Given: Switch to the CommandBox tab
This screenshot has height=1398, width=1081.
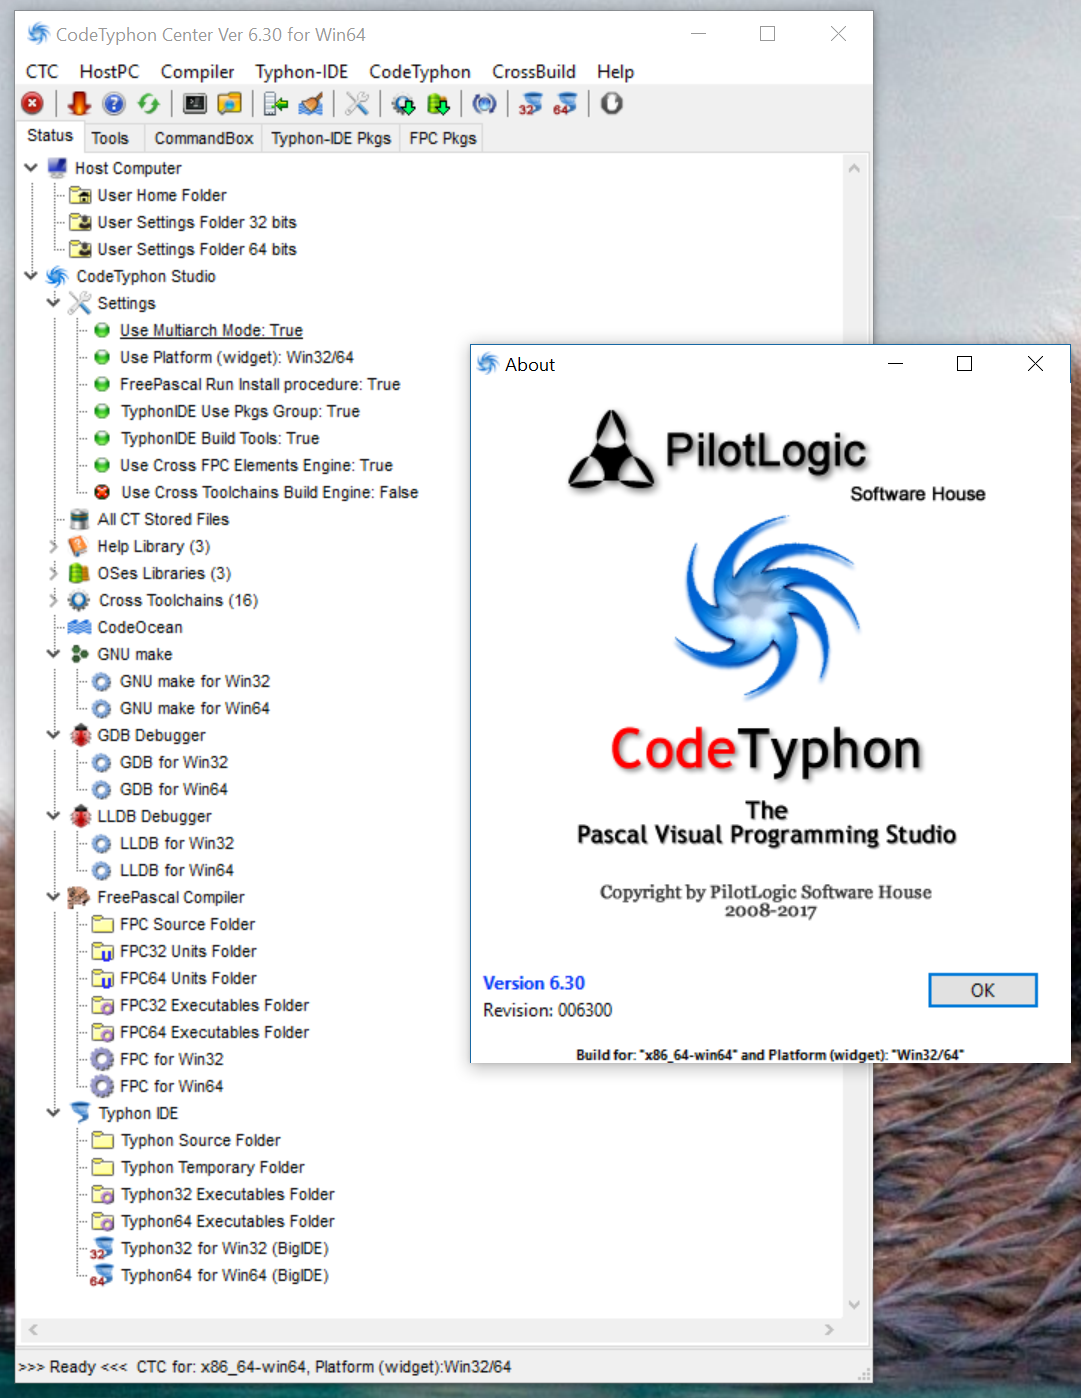Looking at the screenshot, I should [x=203, y=138].
